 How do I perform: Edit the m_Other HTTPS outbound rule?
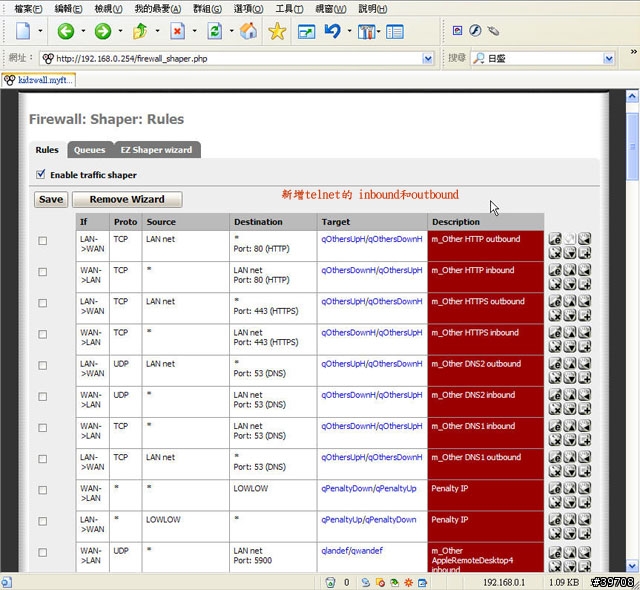(555, 301)
